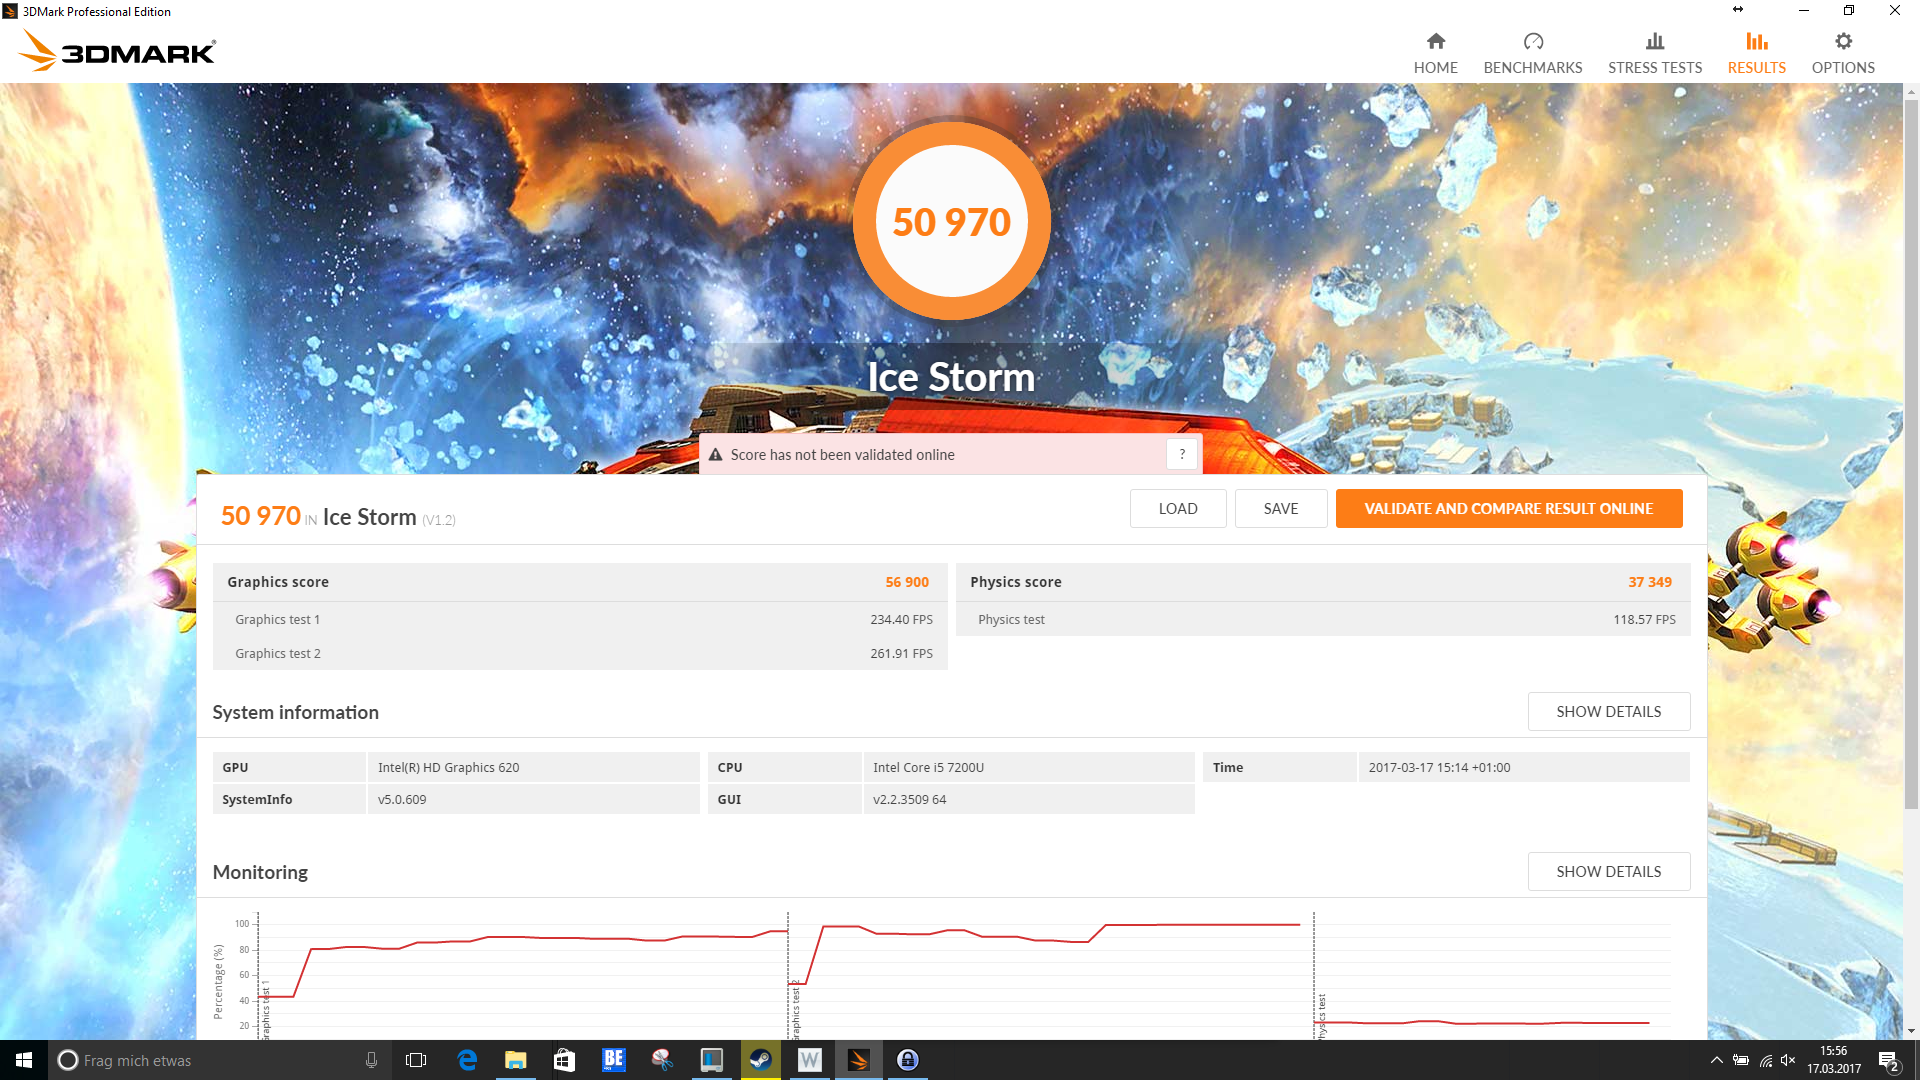Launch Microsoft Edge from the taskbar

pos(467,1060)
